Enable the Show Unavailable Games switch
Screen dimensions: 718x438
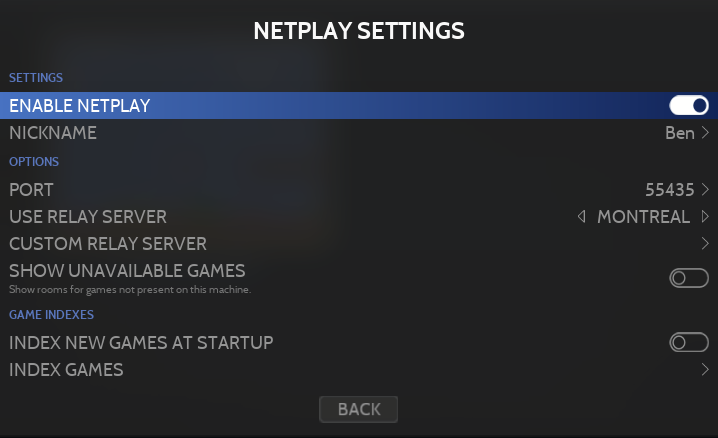pos(689,278)
